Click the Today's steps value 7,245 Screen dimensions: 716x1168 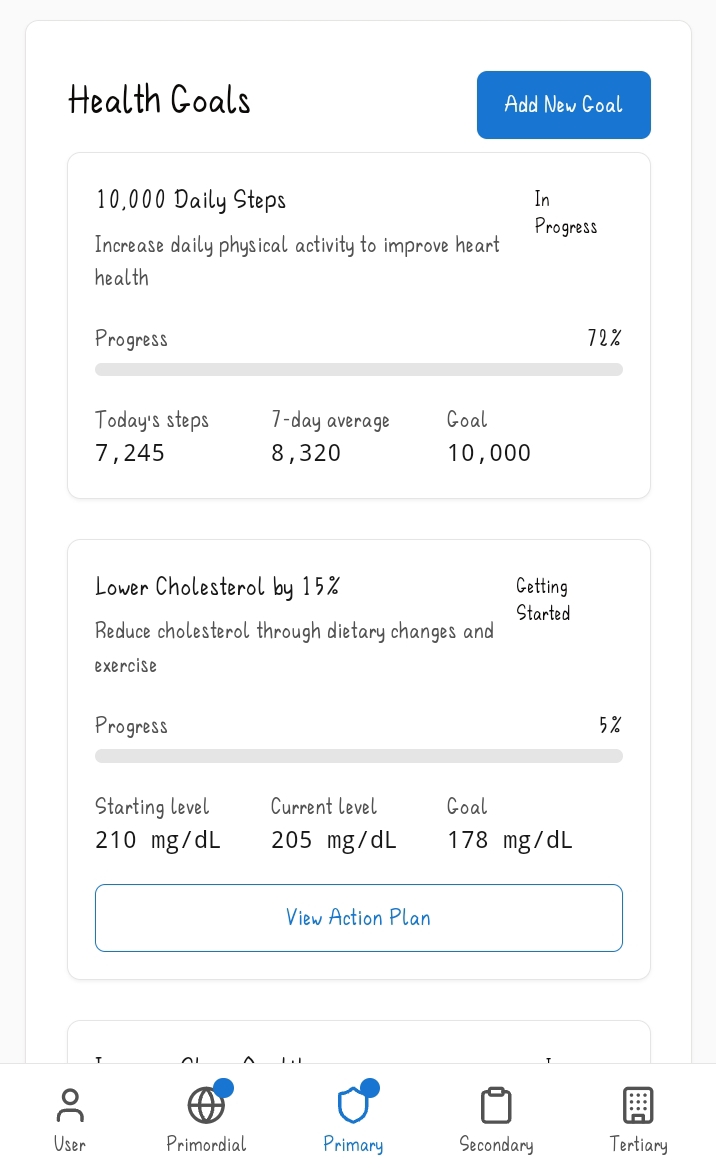pyautogui.click(x=130, y=453)
